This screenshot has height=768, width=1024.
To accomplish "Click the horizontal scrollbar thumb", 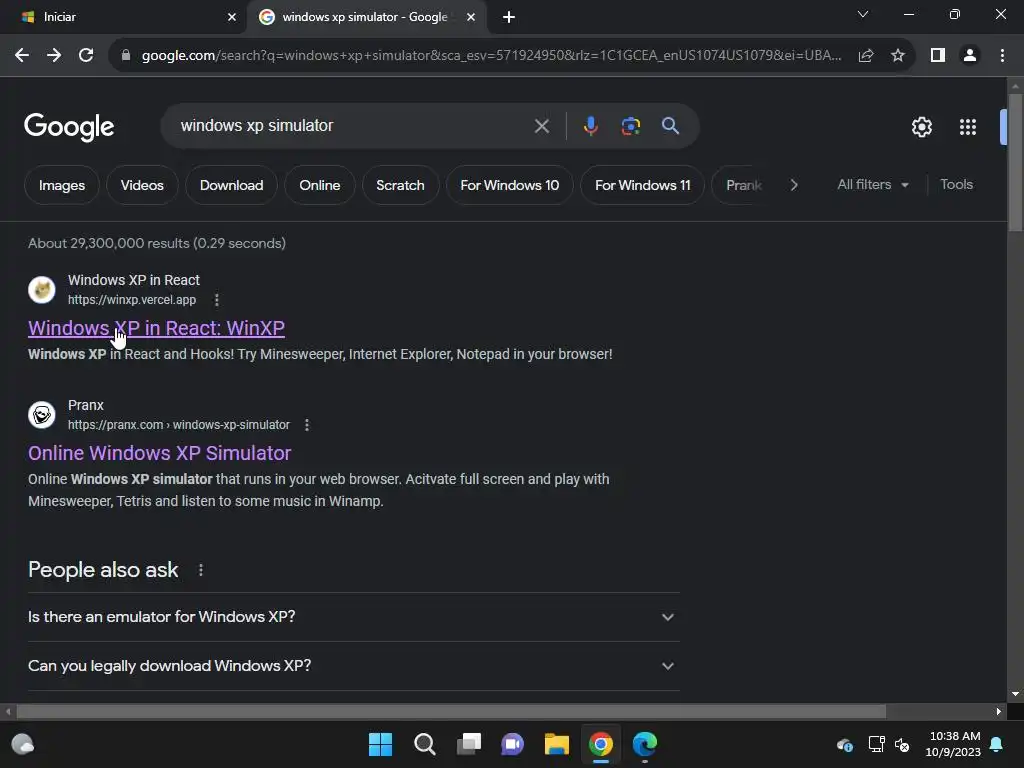I will (451, 711).
